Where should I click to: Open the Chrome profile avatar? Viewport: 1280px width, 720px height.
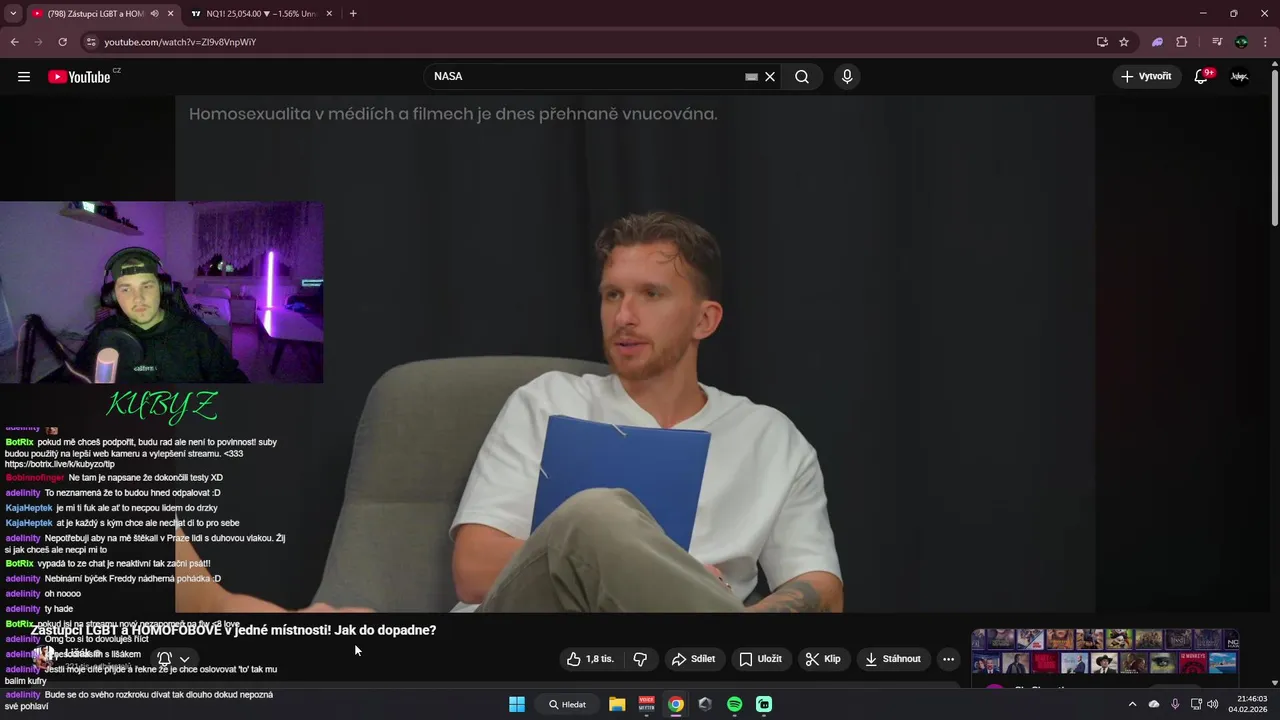tap(1241, 42)
